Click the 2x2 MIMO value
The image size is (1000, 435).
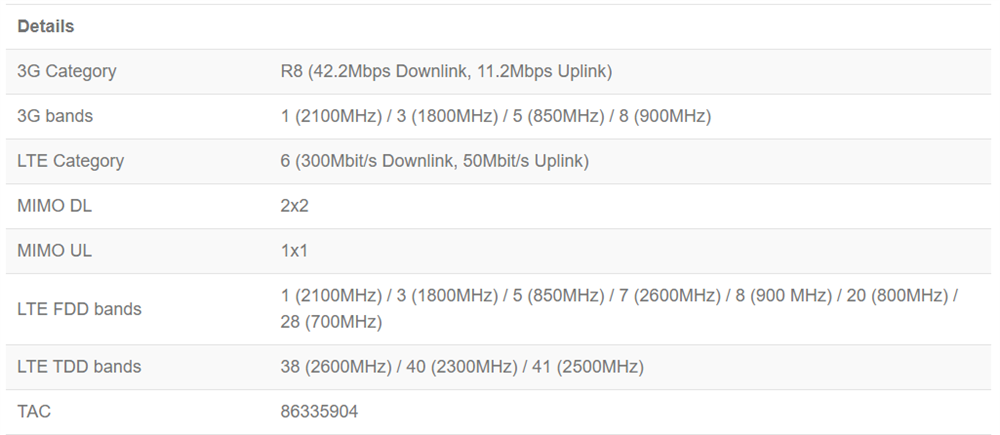(x=295, y=206)
